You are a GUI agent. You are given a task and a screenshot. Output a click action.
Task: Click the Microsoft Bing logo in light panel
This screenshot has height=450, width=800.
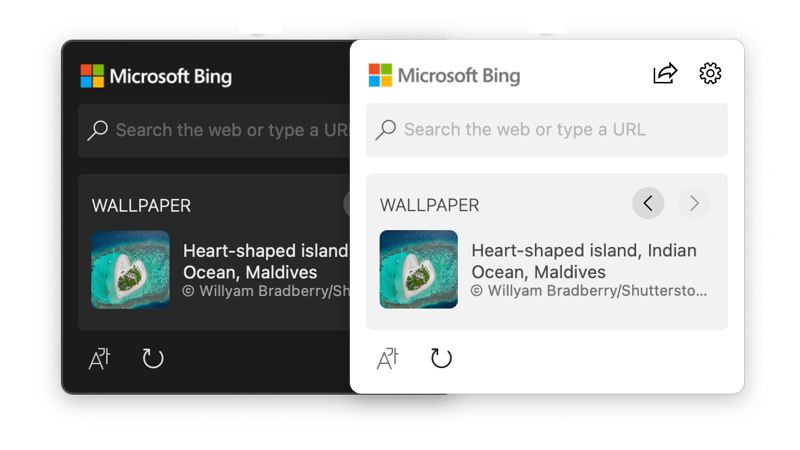444,75
